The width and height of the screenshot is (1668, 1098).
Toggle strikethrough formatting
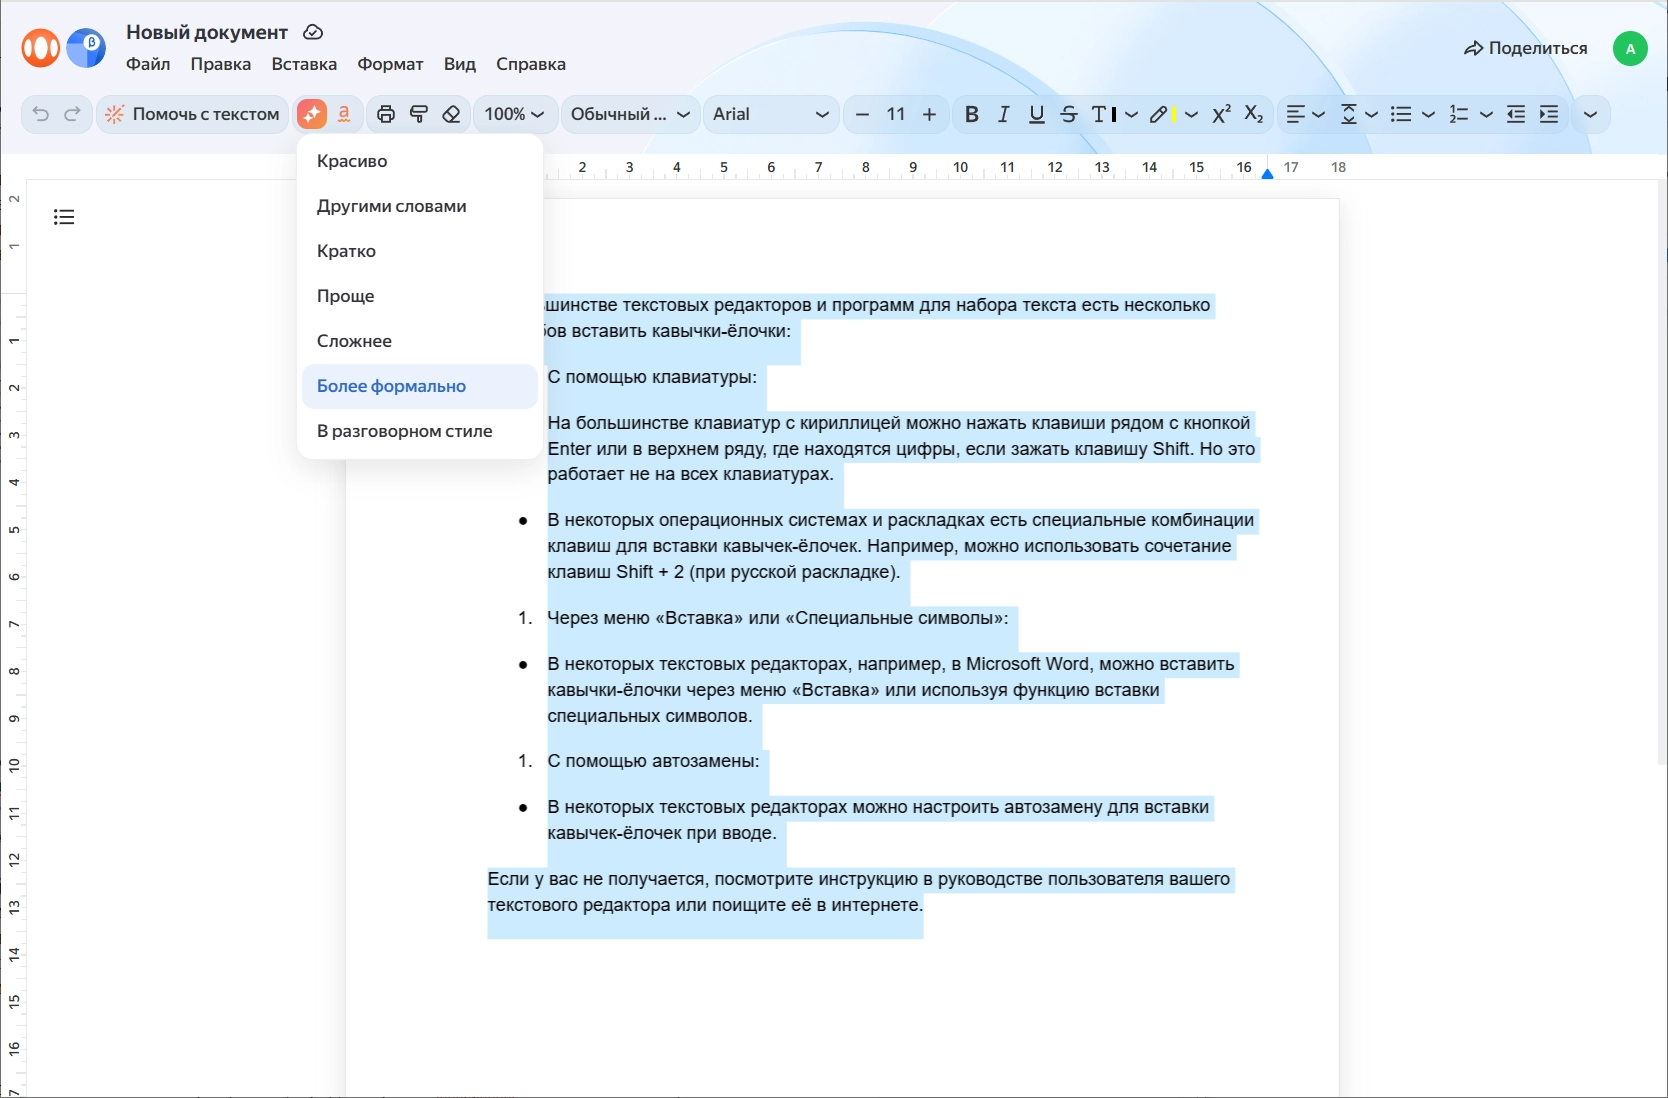pos(1069,114)
